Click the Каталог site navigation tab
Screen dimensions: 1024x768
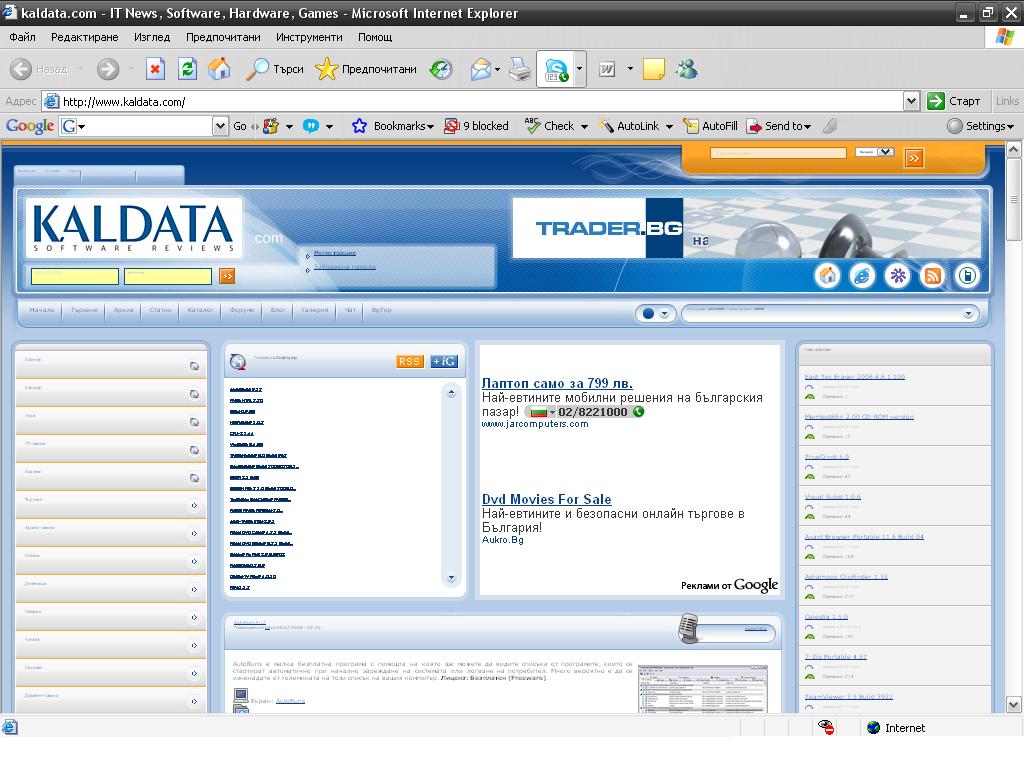pyautogui.click(x=200, y=310)
